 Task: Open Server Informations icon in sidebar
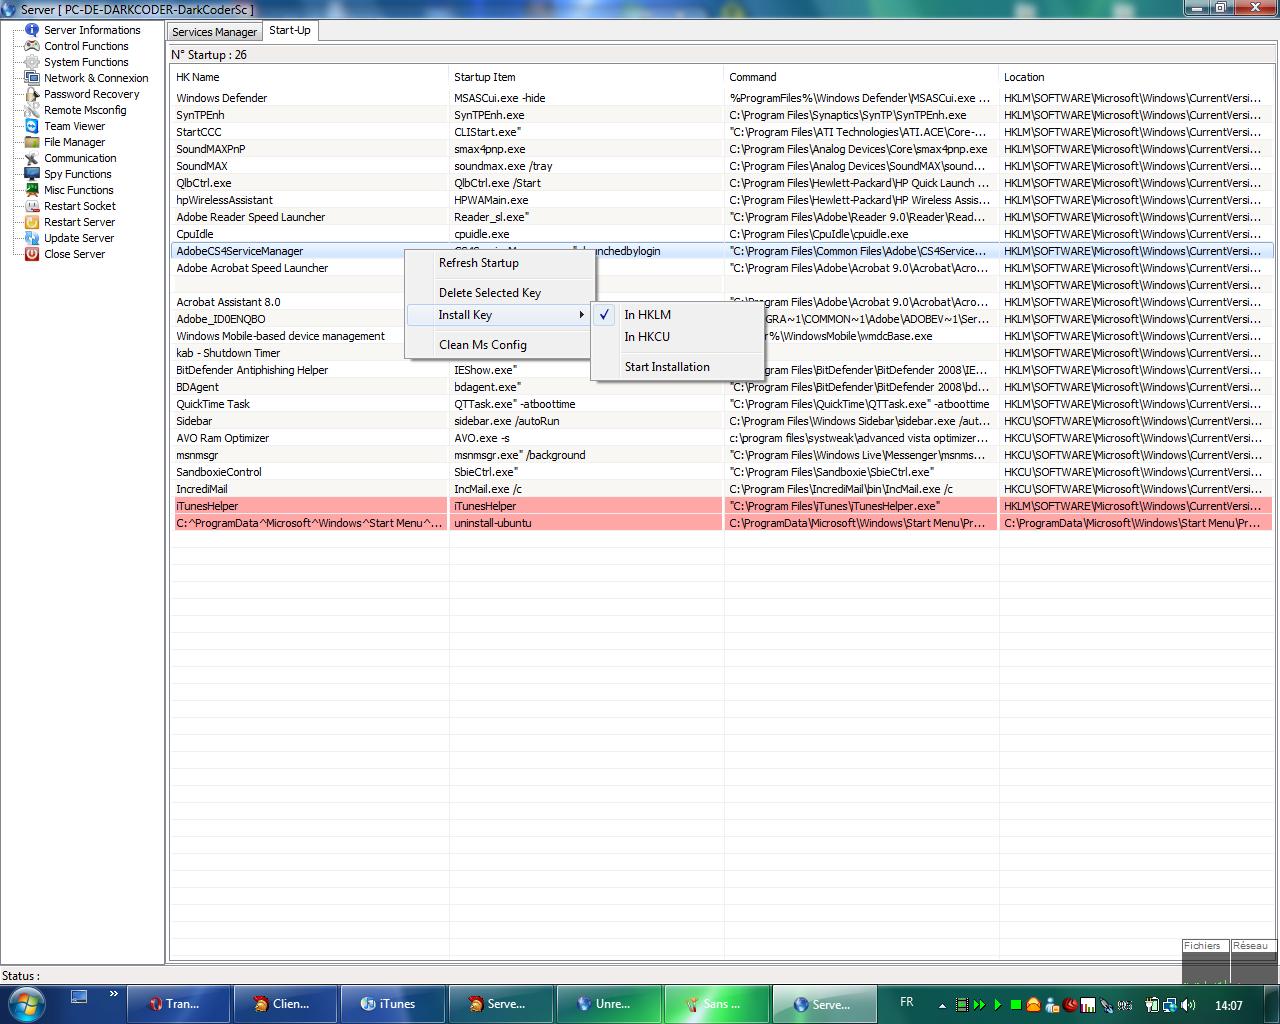pyautogui.click(x=32, y=30)
